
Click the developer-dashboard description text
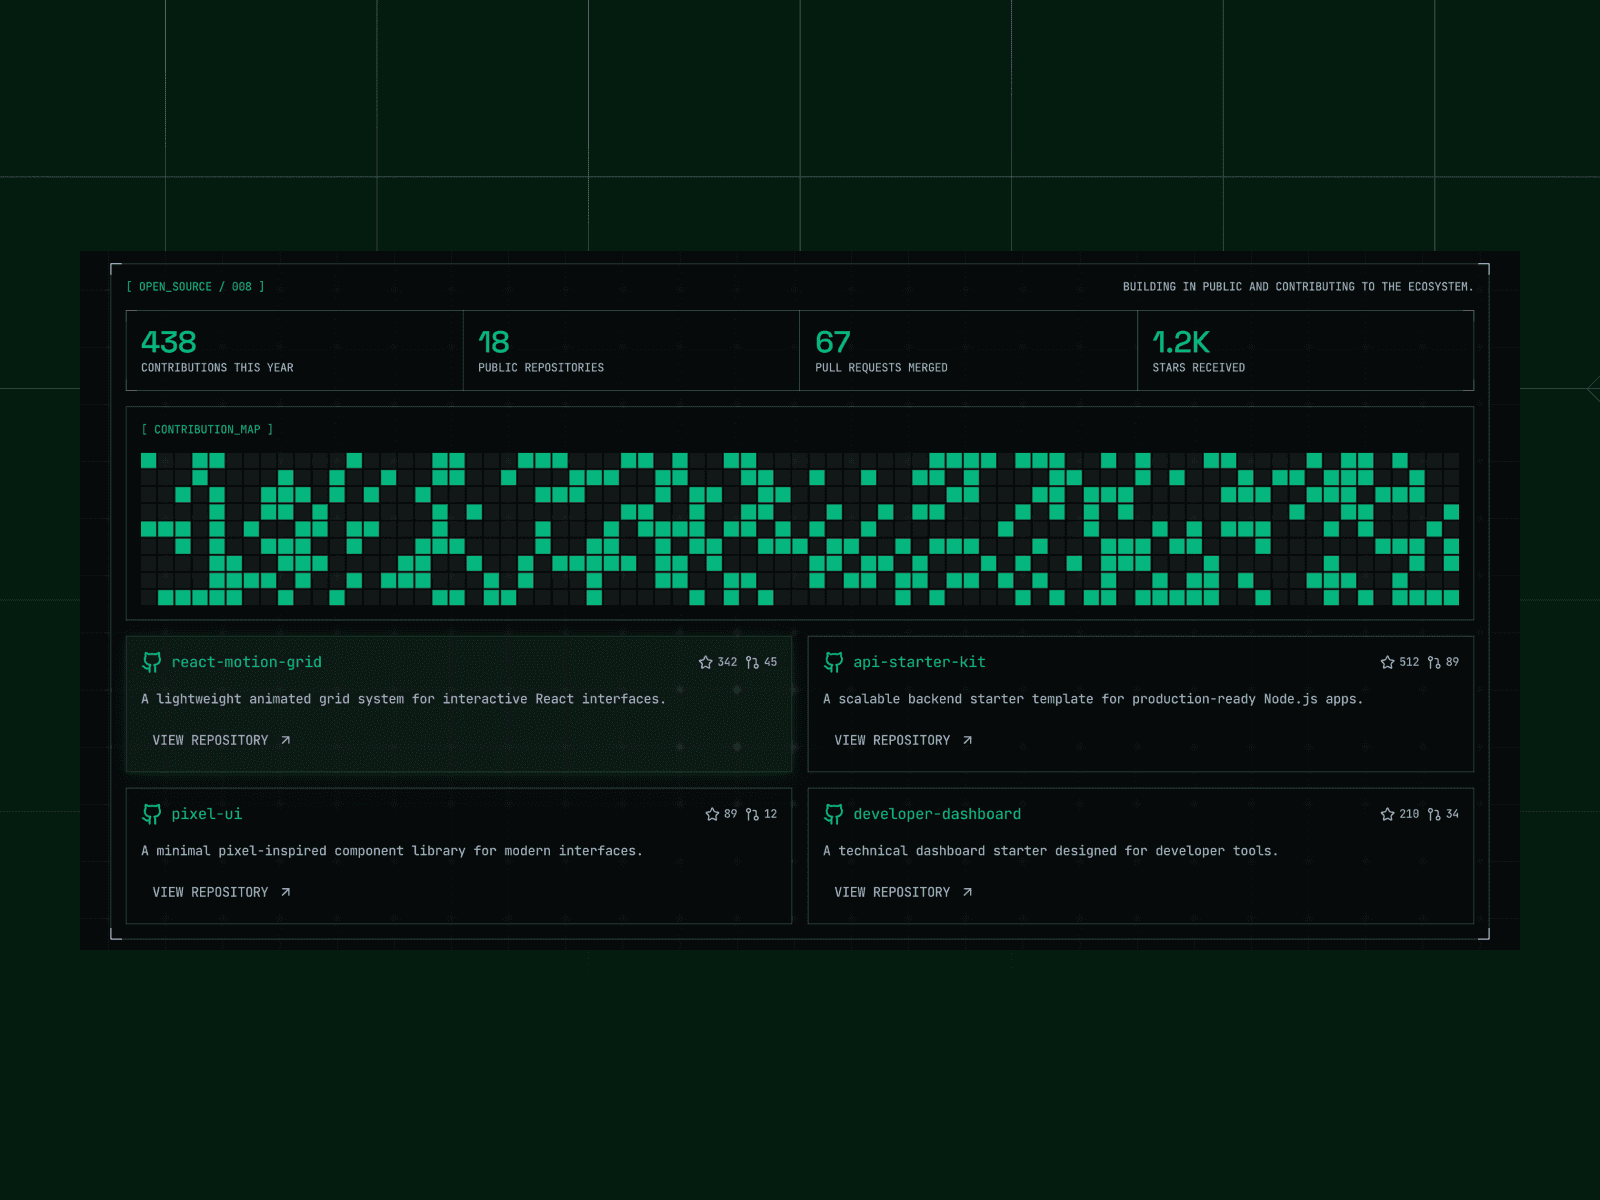click(1051, 851)
